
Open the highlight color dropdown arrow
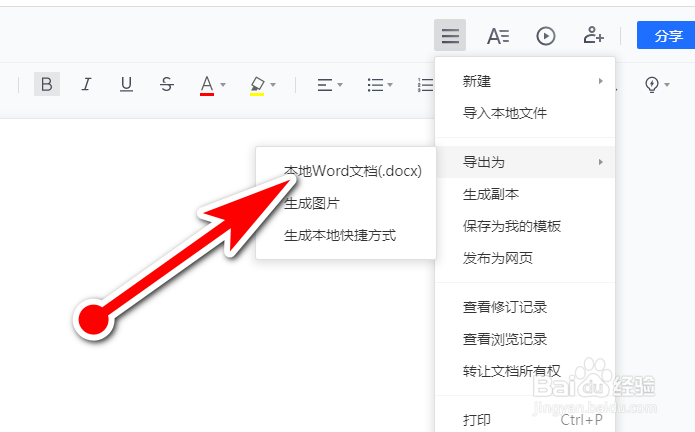(273, 85)
